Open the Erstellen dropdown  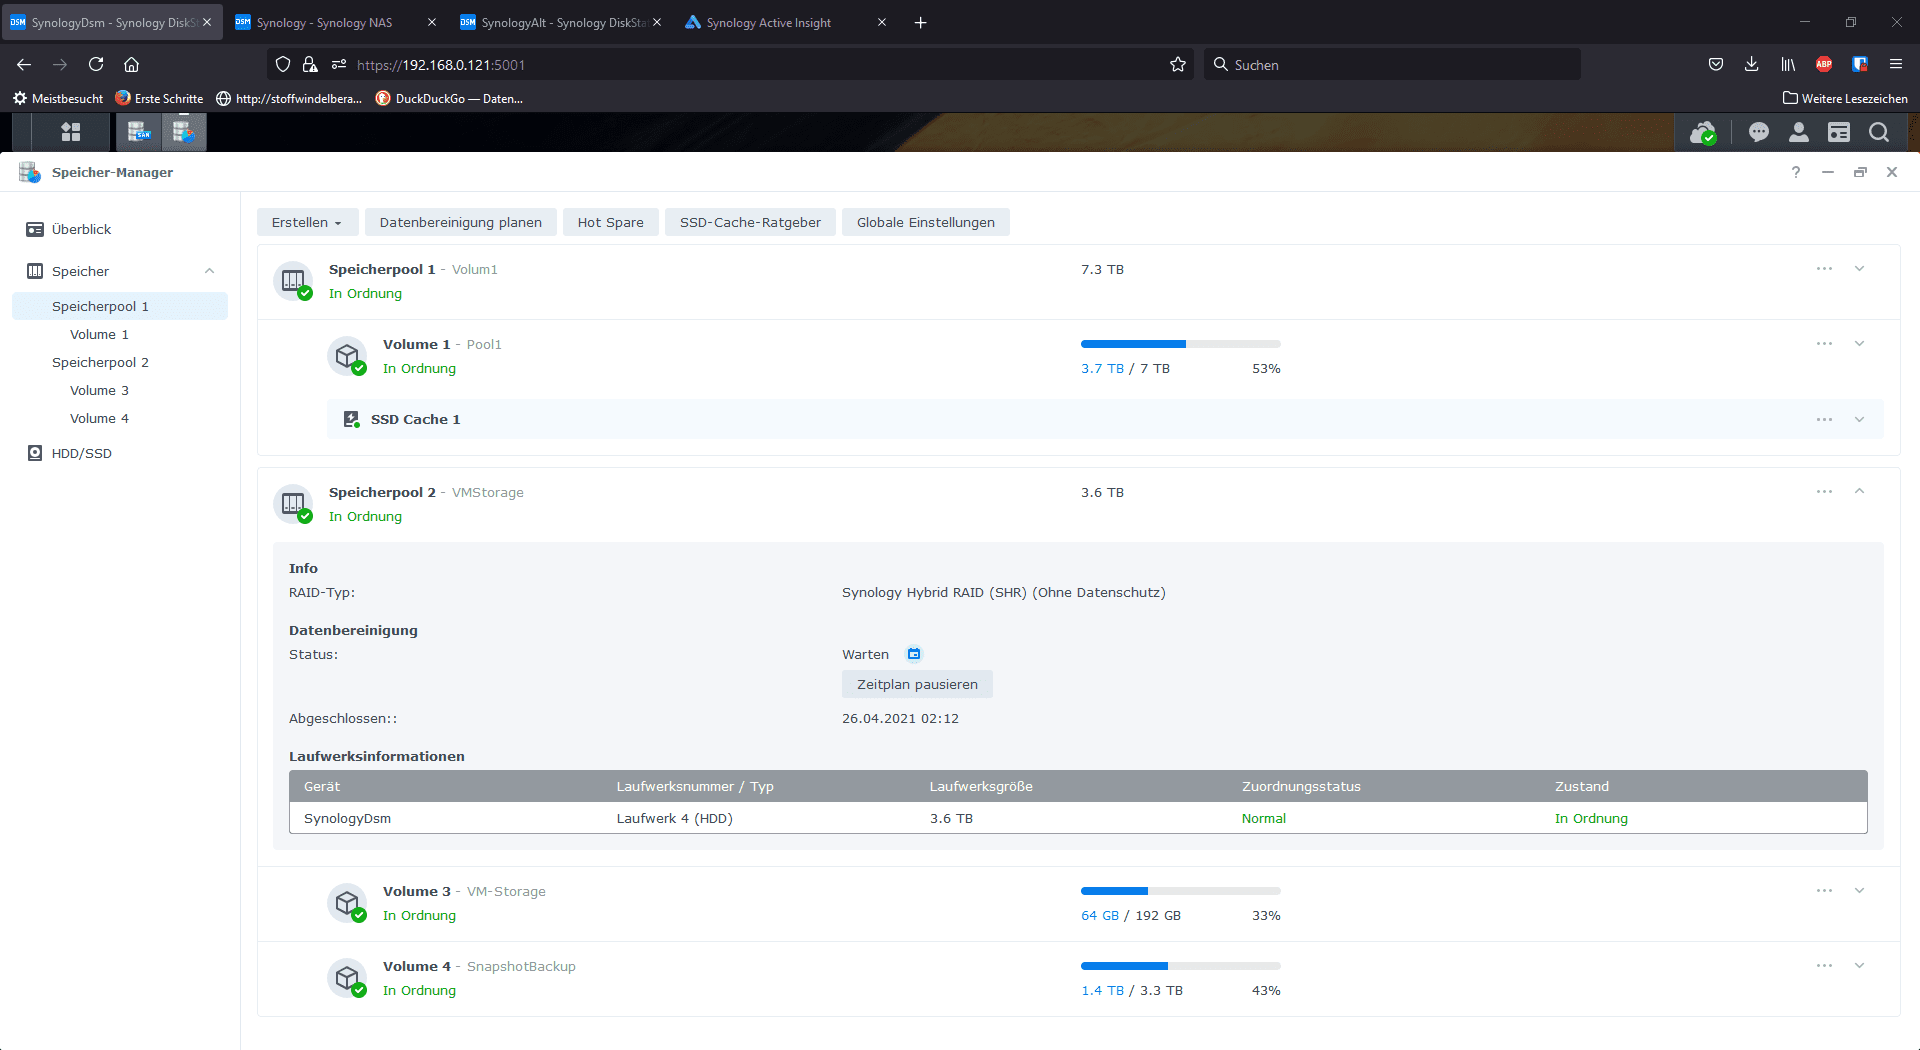(x=306, y=222)
